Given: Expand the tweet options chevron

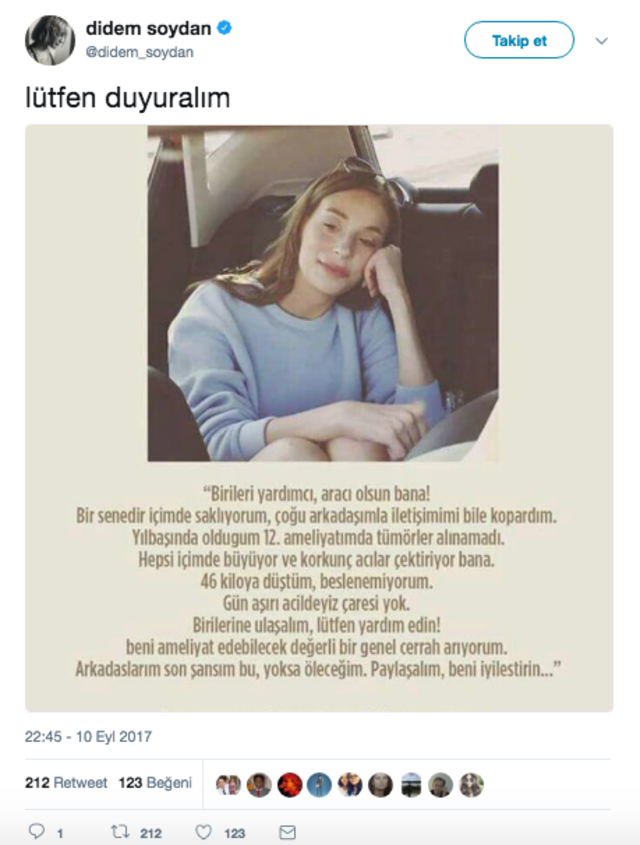Looking at the screenshot, I should [x=601, y=41].
